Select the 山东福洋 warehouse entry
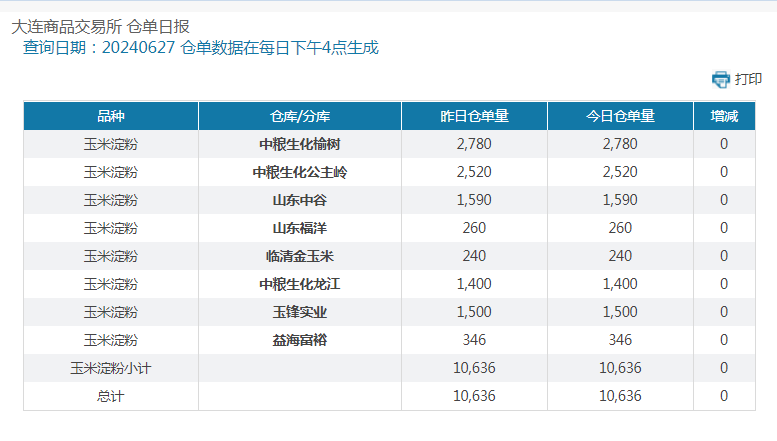This screenshot has height=441, width=777. pyautogui.click(x=300, y=228)
